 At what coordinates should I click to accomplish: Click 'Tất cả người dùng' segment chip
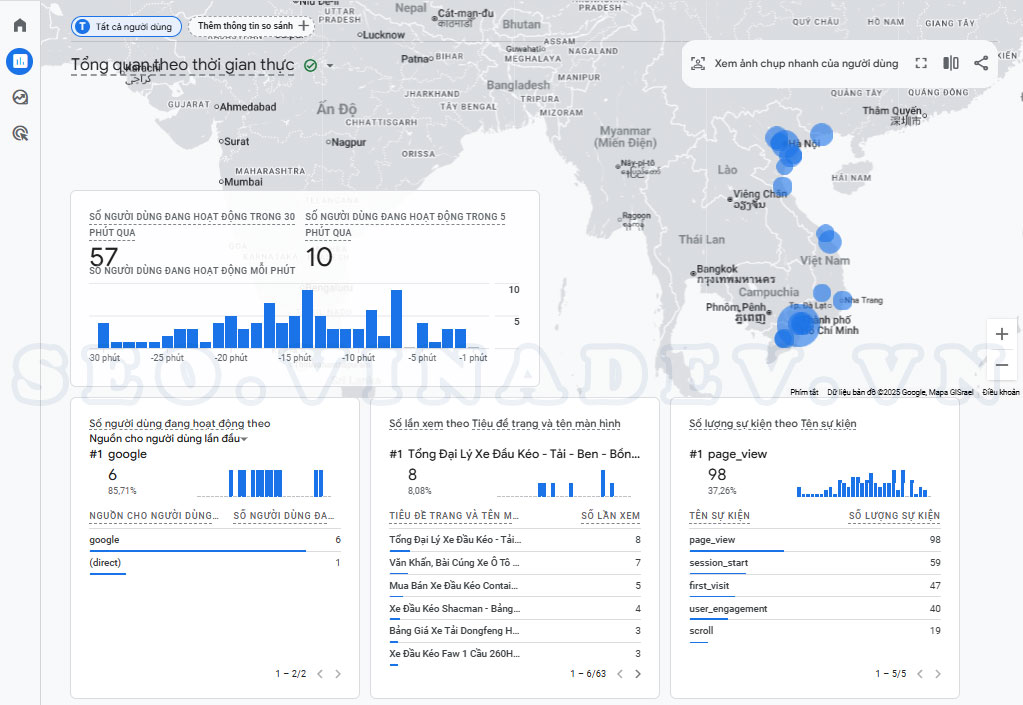tap(126, 27)
